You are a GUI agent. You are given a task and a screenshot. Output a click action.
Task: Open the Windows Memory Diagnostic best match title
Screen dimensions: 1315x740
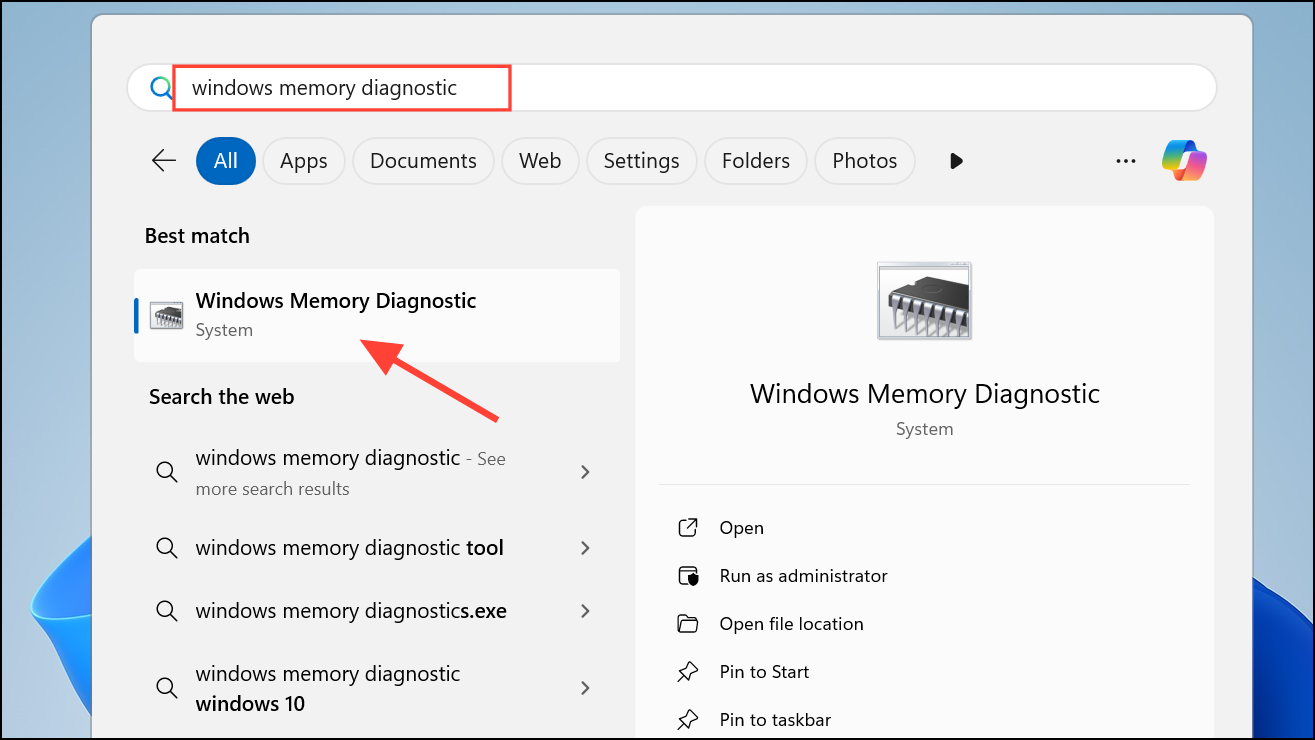click(x=336, y=301)
